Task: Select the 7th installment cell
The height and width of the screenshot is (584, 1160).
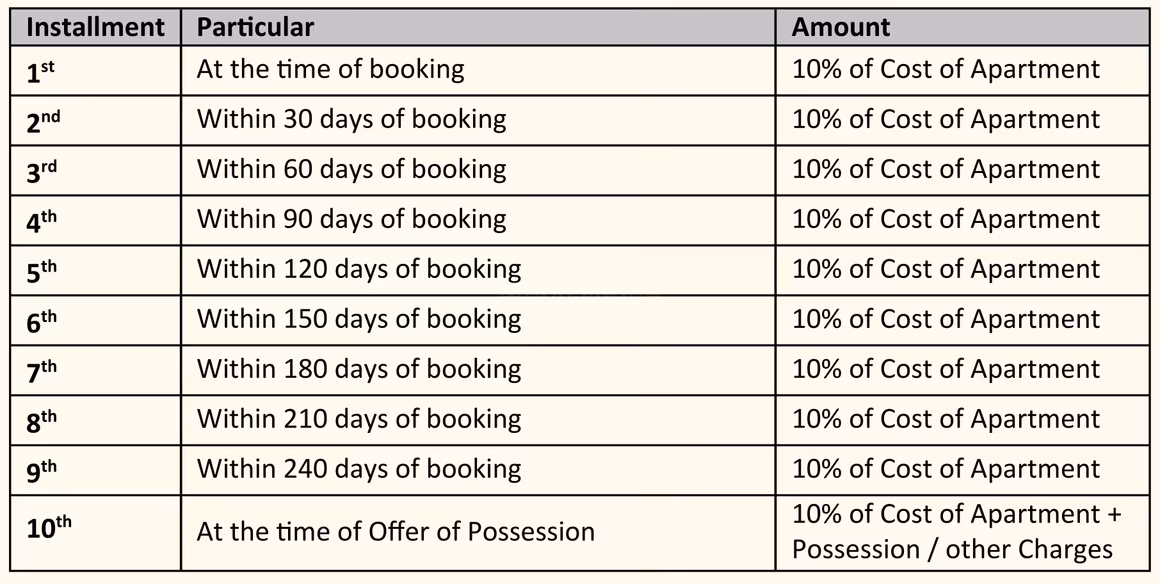Action: (x=95, y=370)
